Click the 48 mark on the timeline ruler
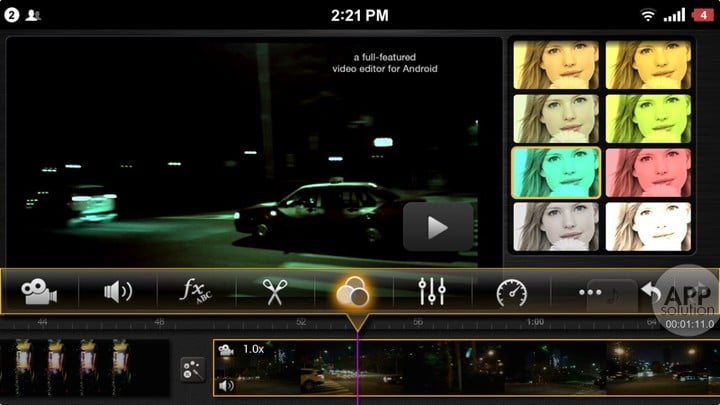The image size is (720, 405). point(159,322)
